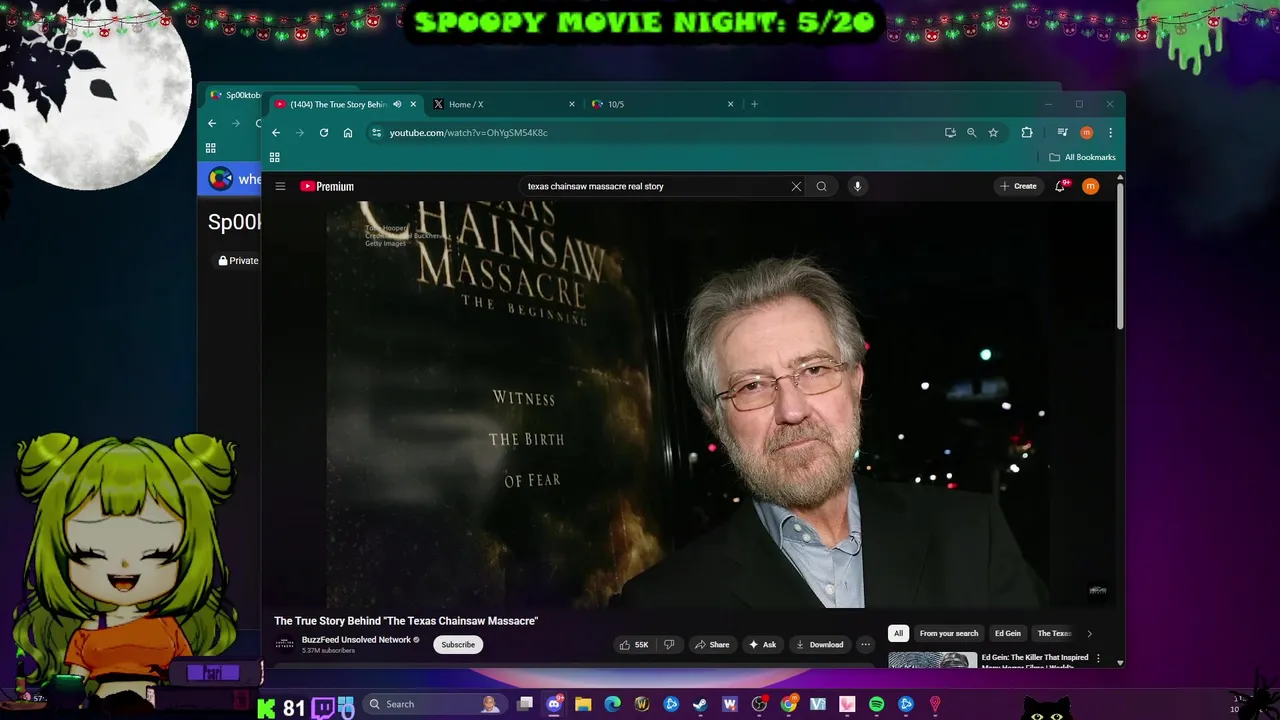Click the page vertical scrollbar
Viewport: 1280px width, 720px height.
pos(1120,255)
